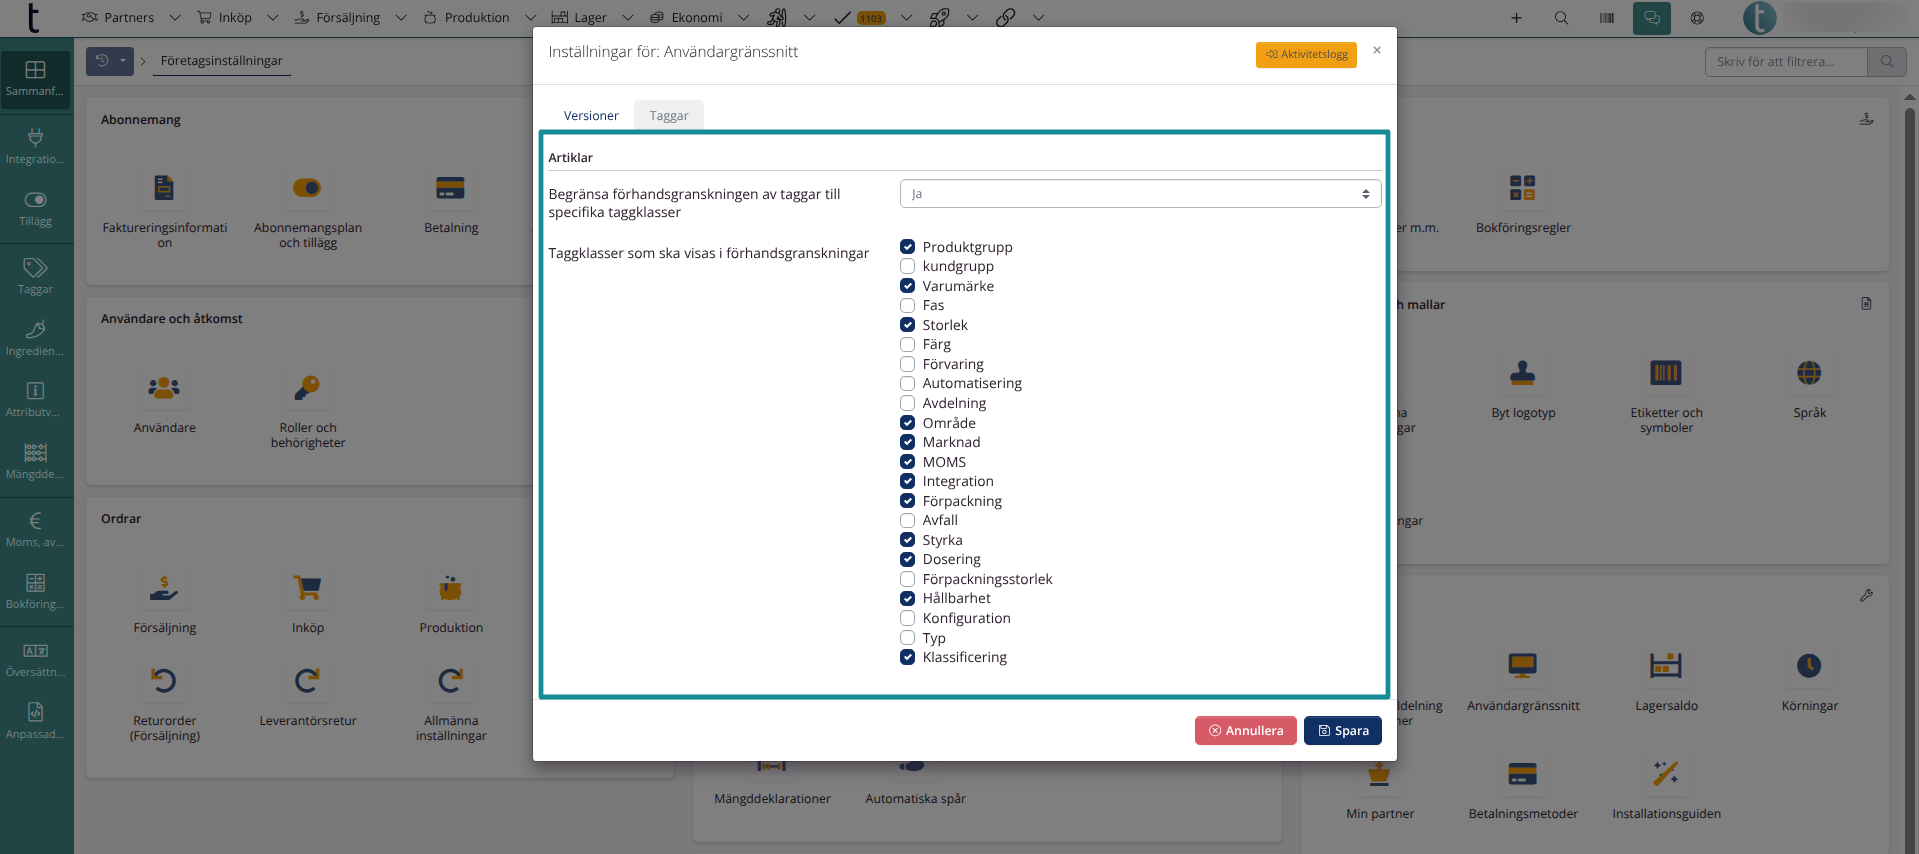This screenshot has width=1919, height=854.
Task: Open Integrationer in the sidebar
Action: click(x=35, y=147)
